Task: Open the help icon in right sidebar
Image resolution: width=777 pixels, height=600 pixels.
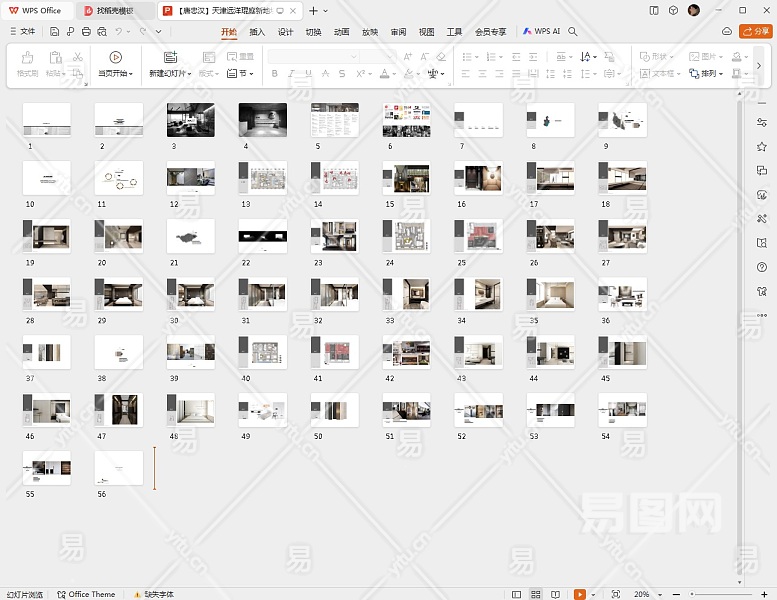Action: (762, 267)
